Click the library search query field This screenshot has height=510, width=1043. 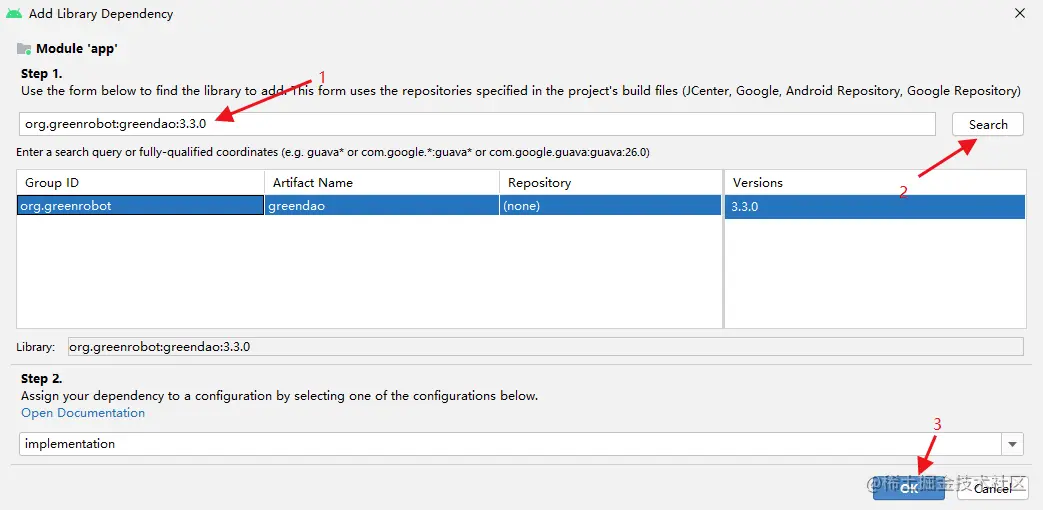[477, 124]
